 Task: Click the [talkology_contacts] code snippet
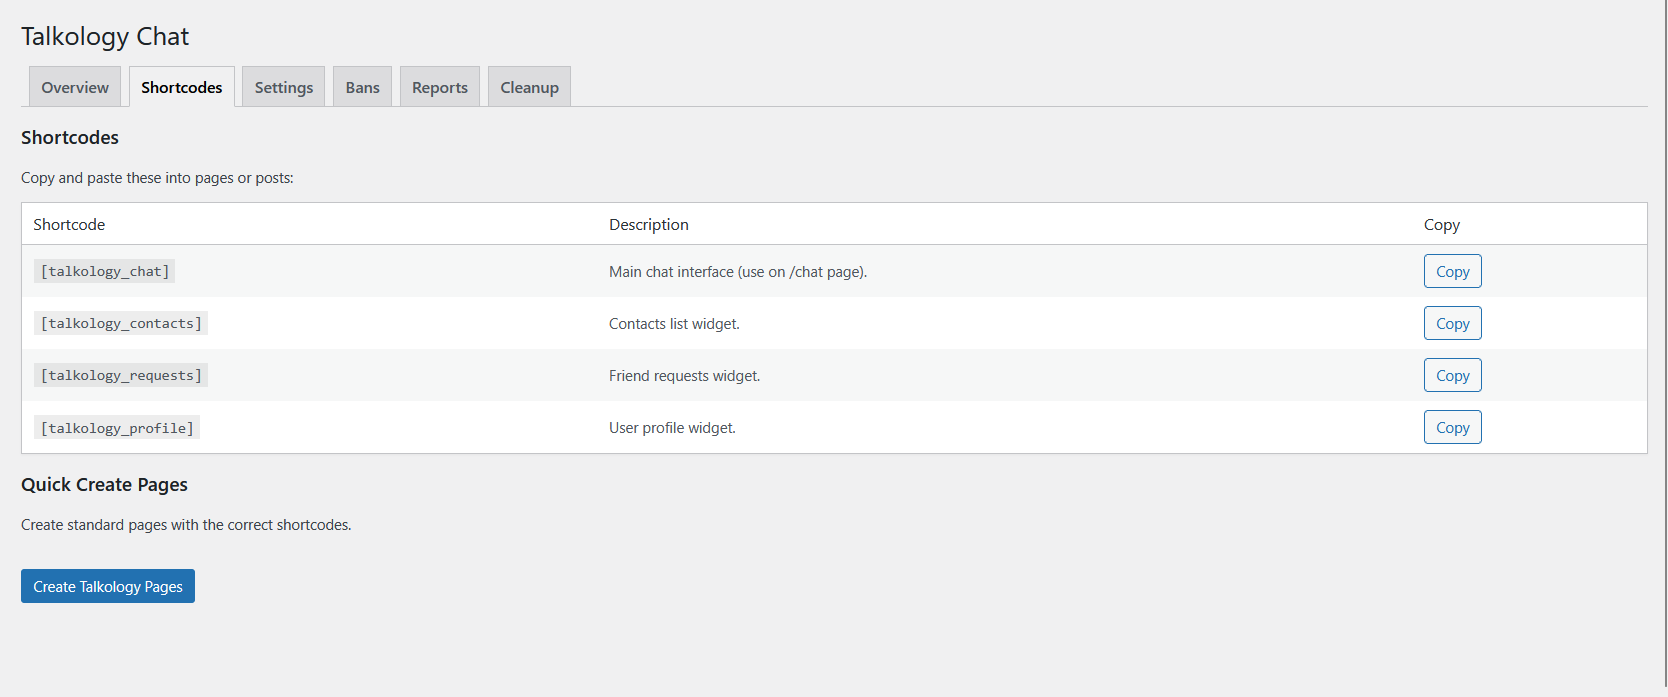pyautogui.click(x=121, y=323)
